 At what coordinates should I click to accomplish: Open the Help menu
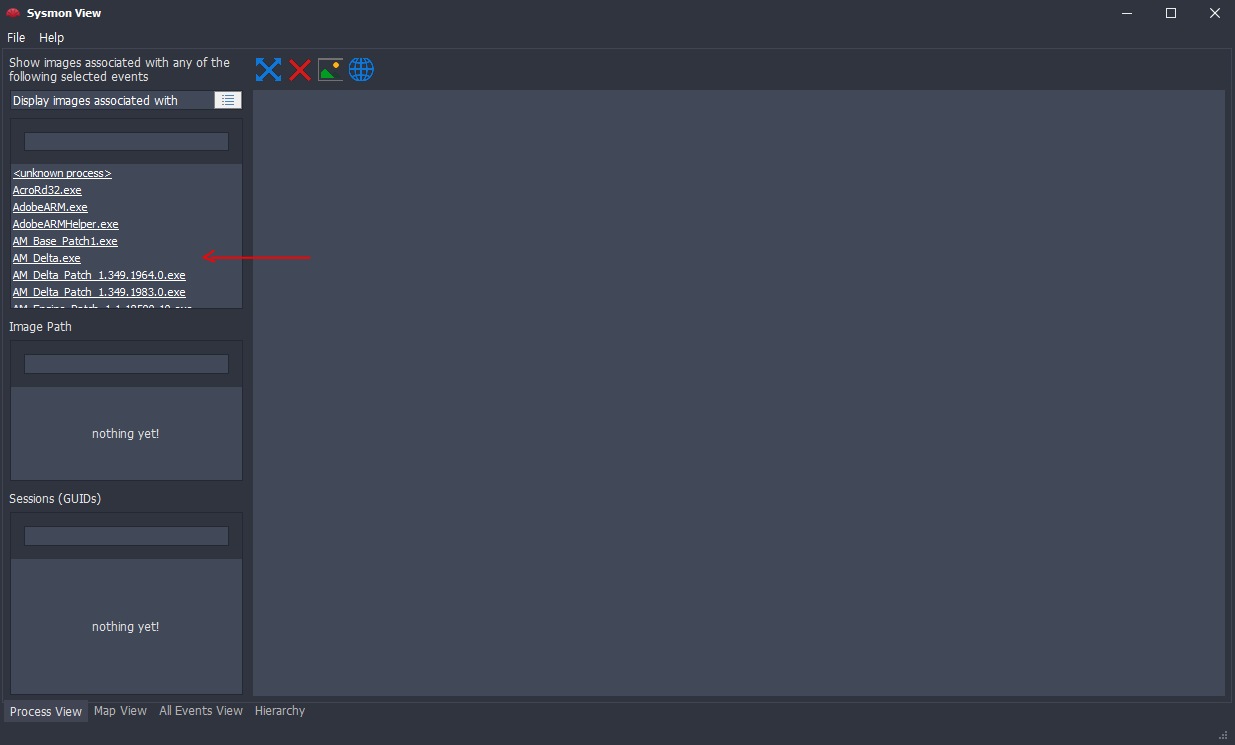coord(52,37)
